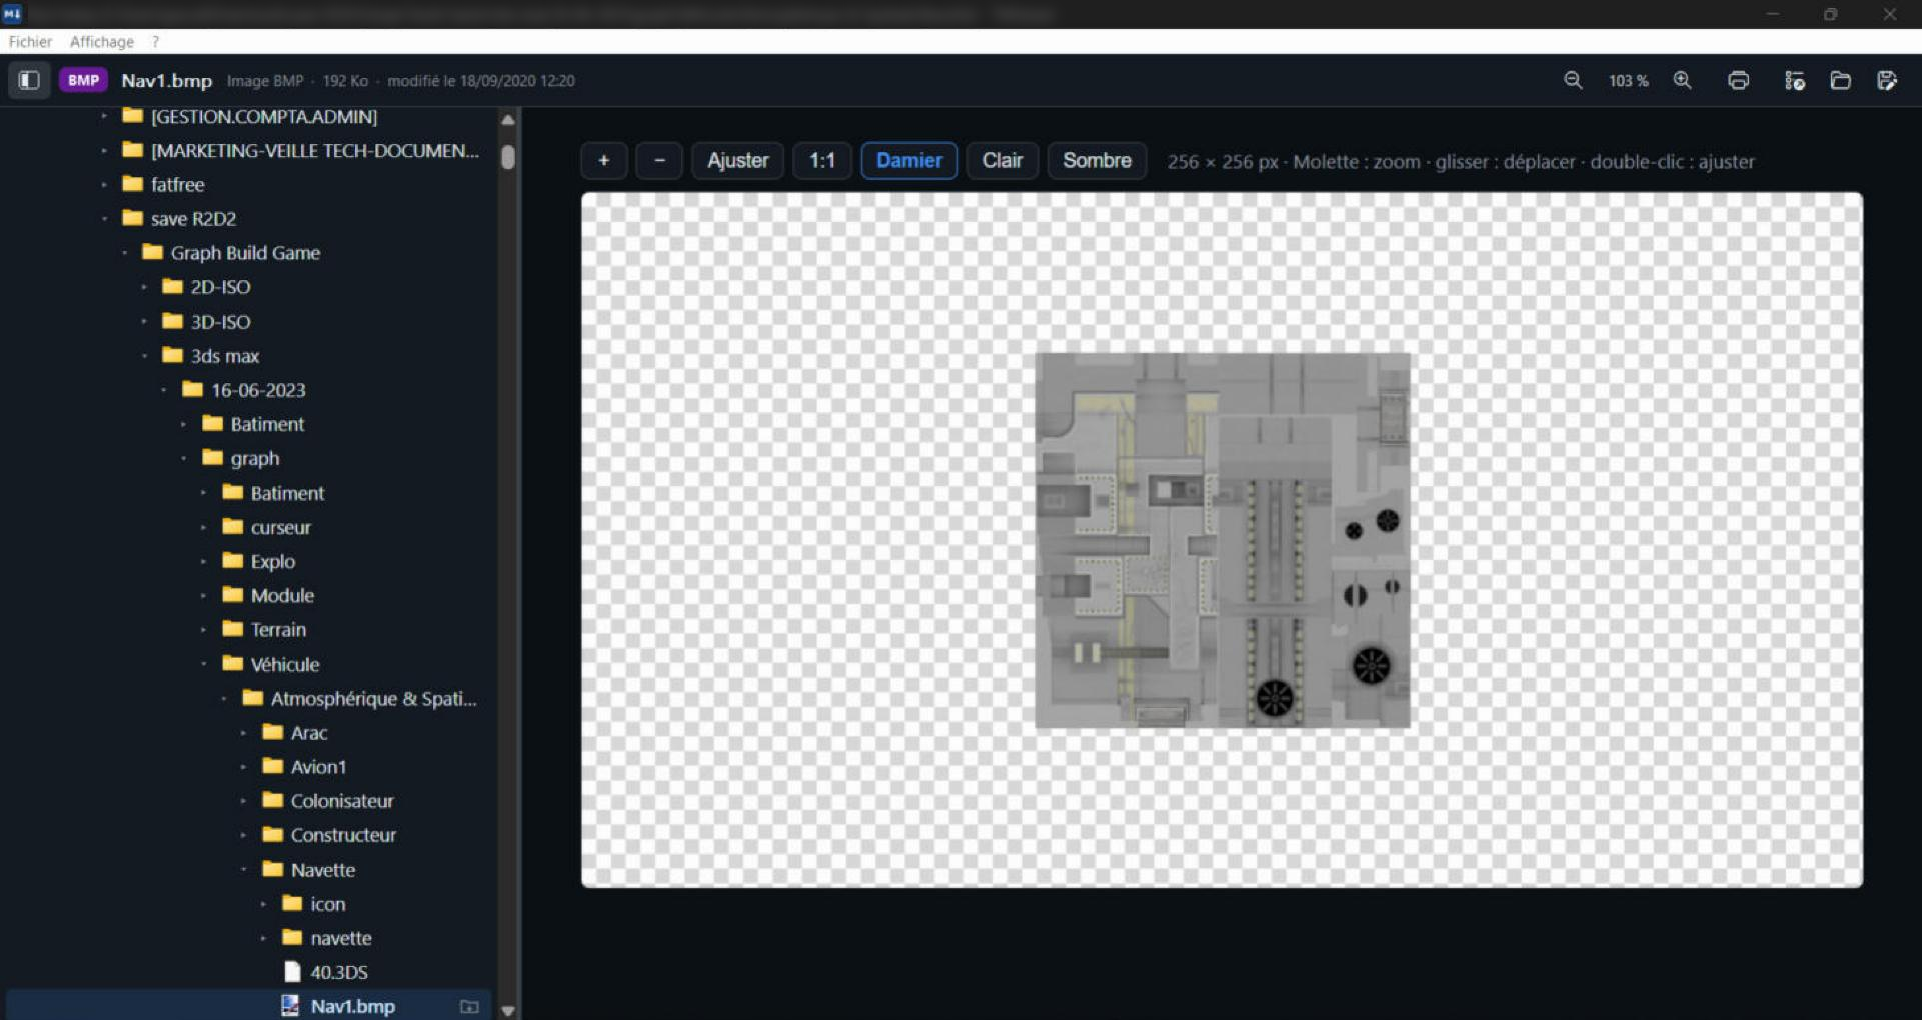
Task: Click the Ajuster fit button
Action: (x=738, y=160)
